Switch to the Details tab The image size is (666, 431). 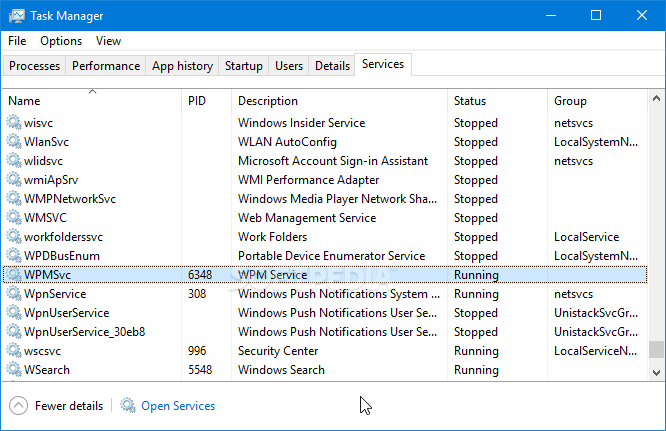[x=332, y=66]
